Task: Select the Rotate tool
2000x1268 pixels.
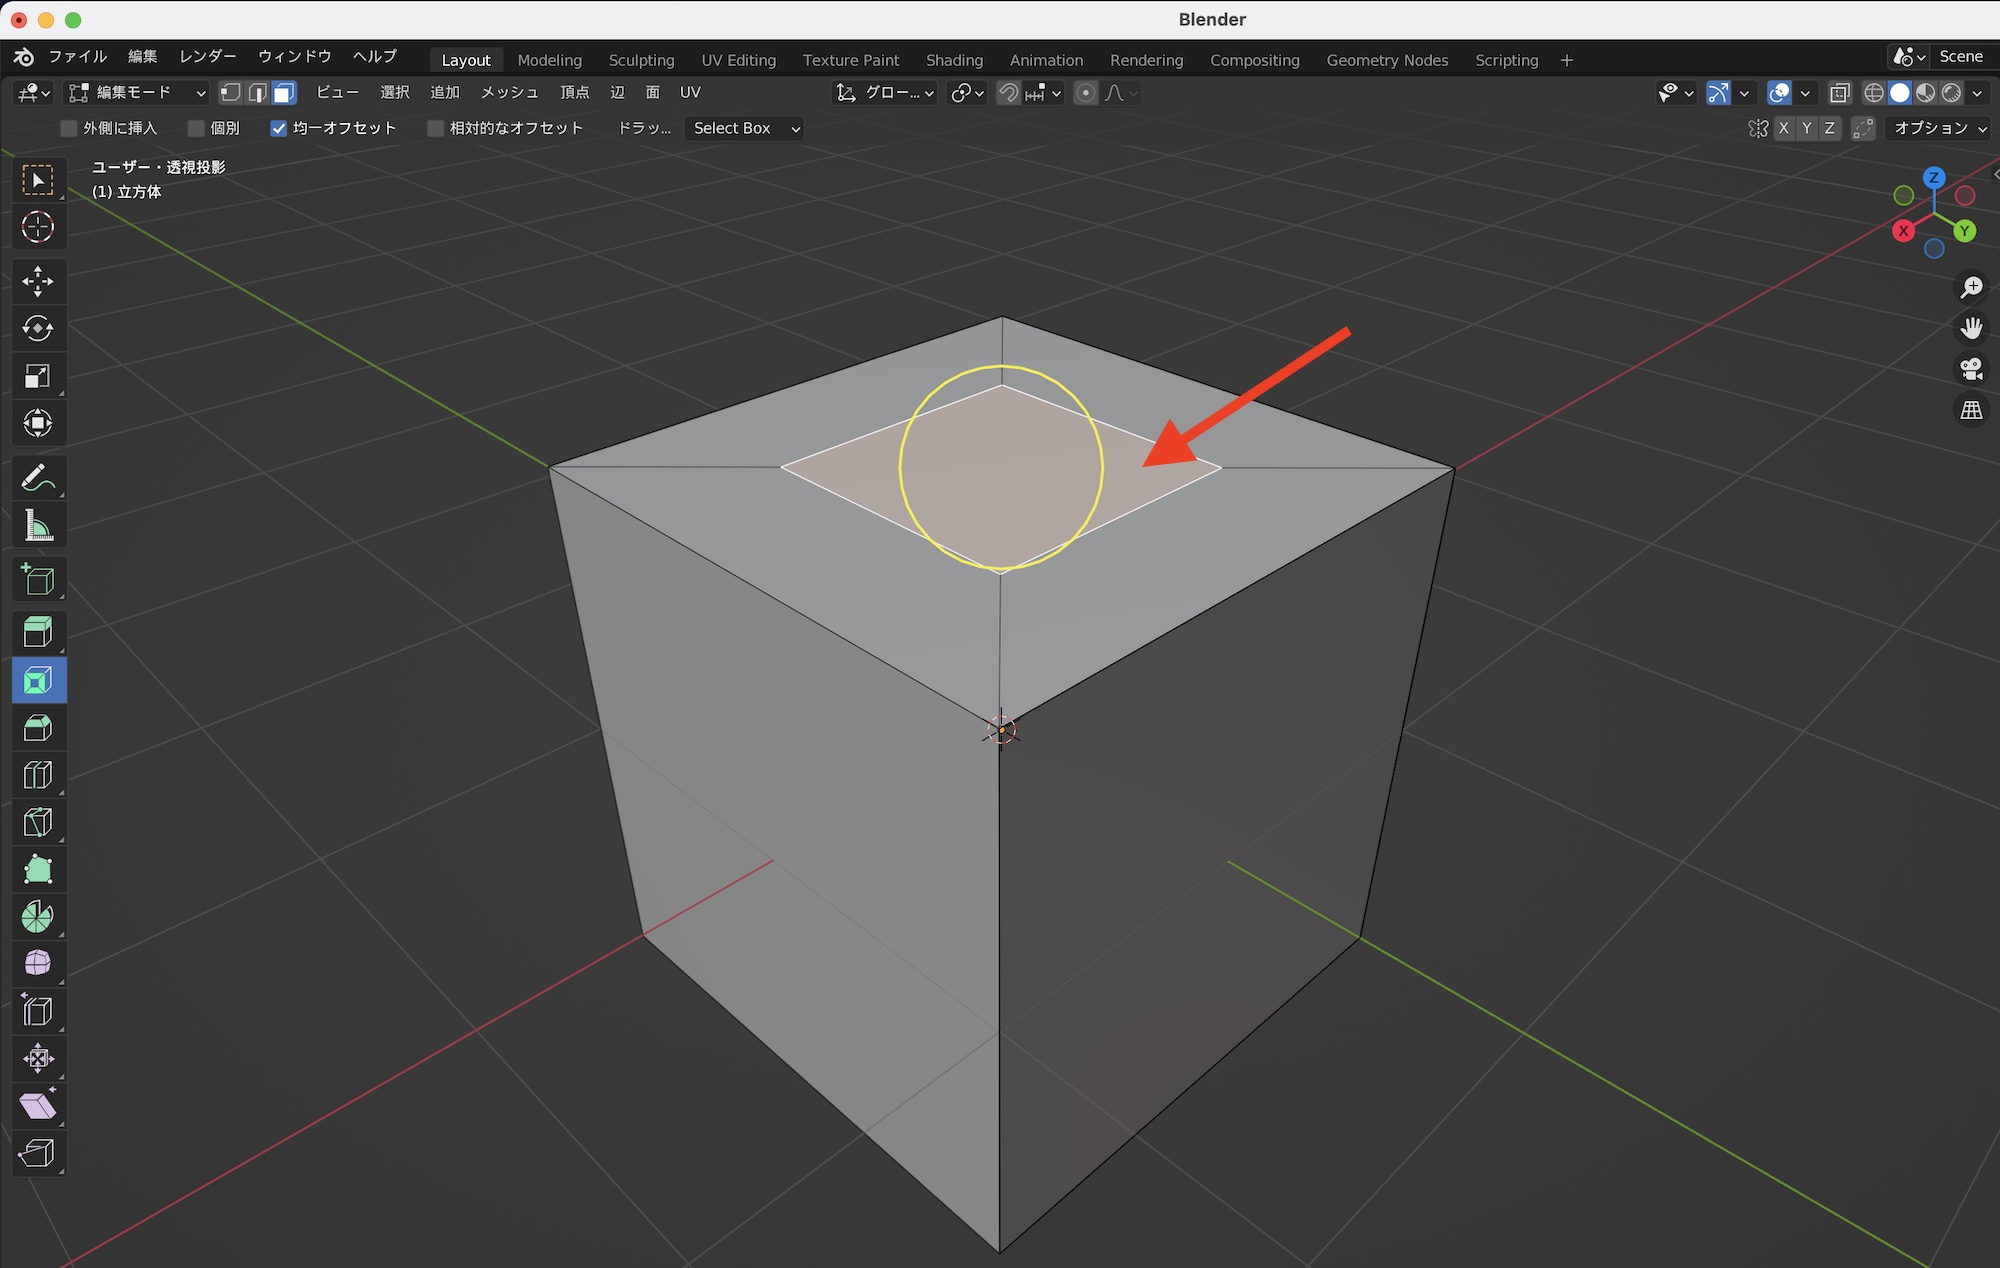Action: point(38,329)
